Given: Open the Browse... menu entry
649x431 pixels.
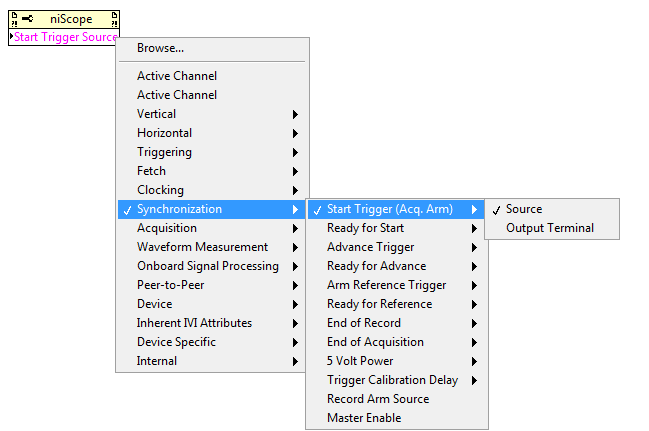Looking at the screenshot, I should [160, 48].
